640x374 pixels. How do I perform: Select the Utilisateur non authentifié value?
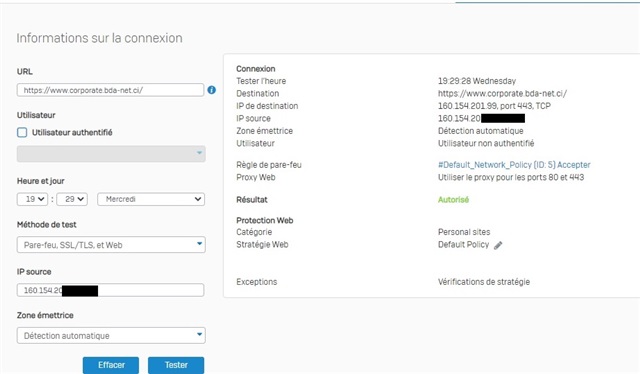[x=486, y=143]
